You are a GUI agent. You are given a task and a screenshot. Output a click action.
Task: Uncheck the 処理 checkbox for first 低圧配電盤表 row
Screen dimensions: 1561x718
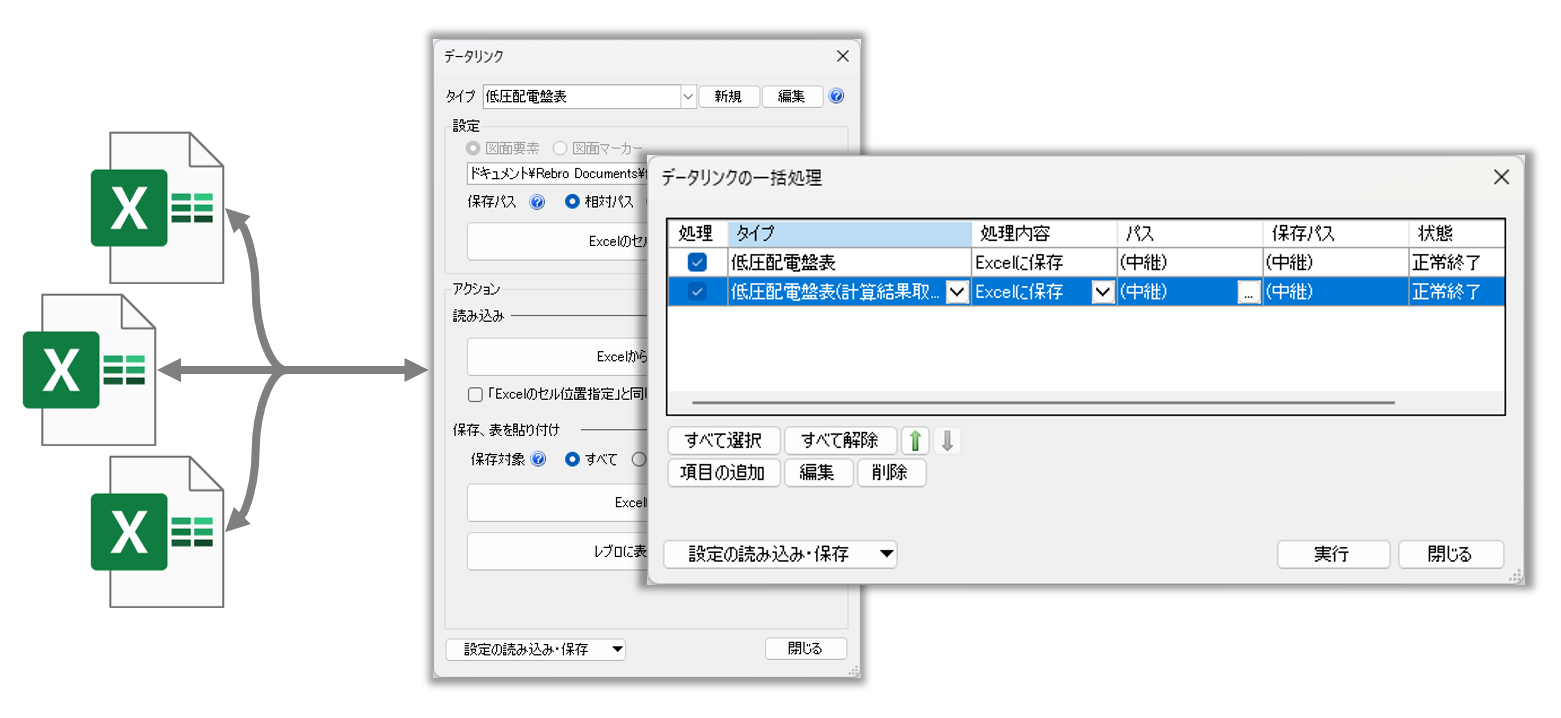pyautogui.click(x=697, y=262)
